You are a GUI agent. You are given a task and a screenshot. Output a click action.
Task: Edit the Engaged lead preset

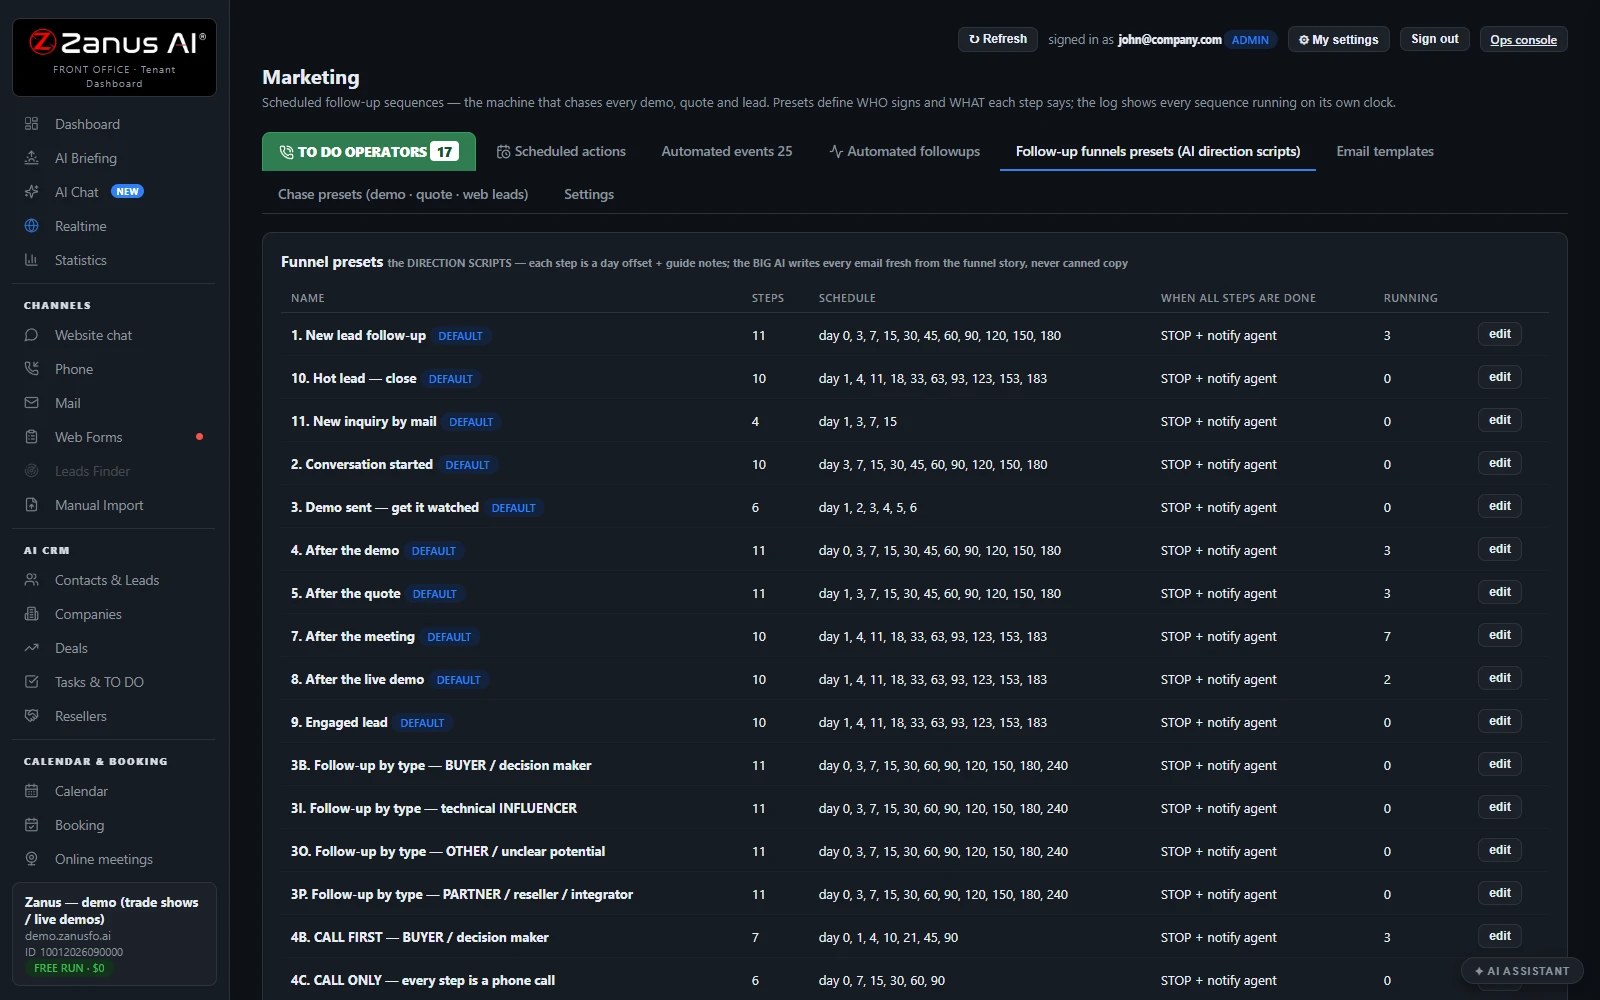1500,721
